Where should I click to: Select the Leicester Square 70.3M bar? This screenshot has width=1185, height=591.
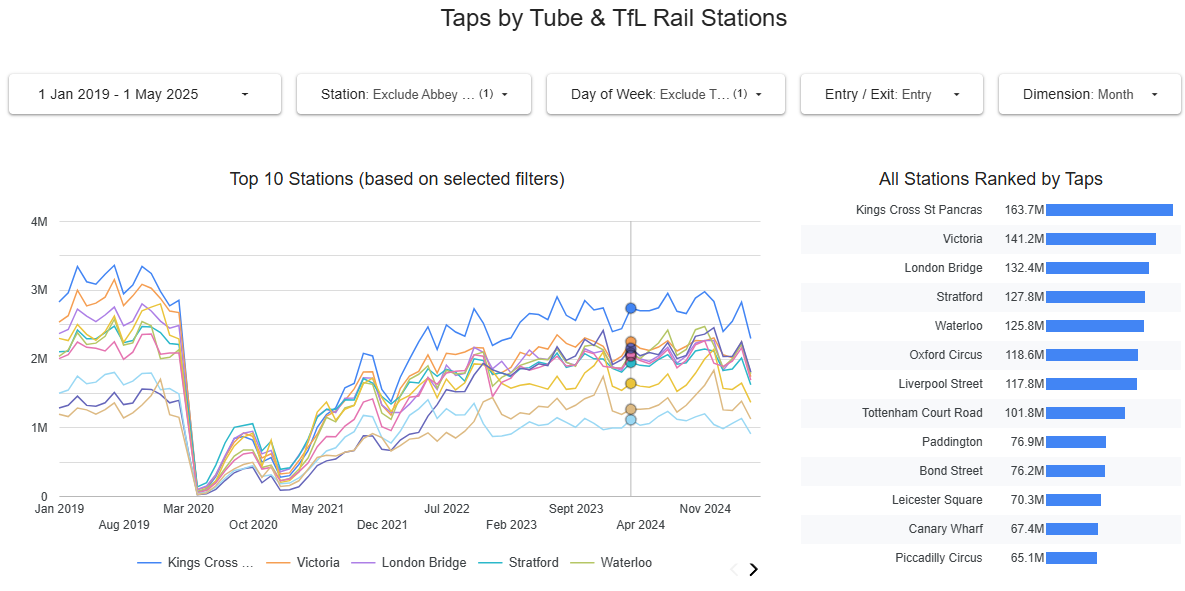pyautogui.click(x=1073, y=500)
